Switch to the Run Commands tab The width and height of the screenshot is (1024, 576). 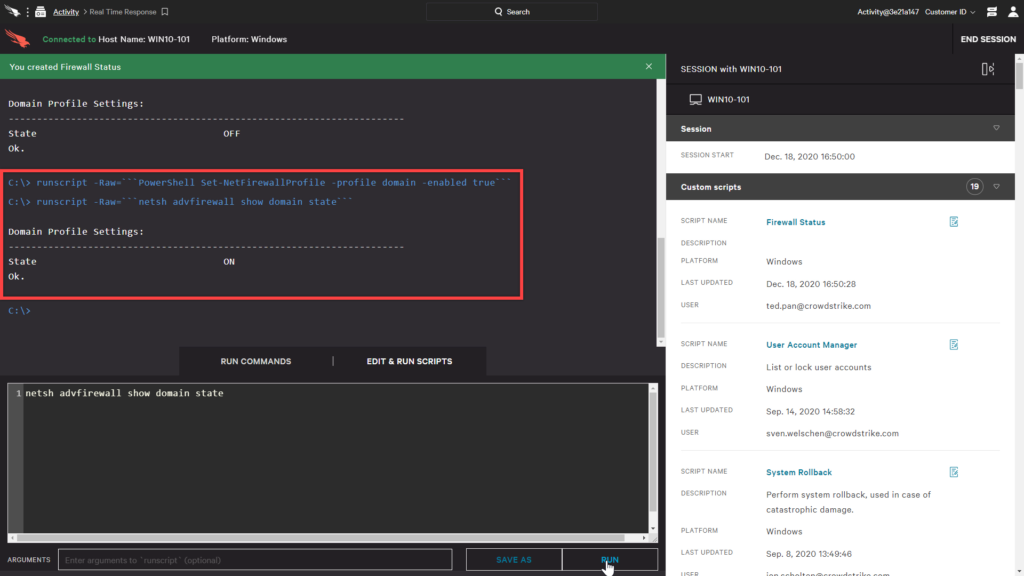pos(256,361)
